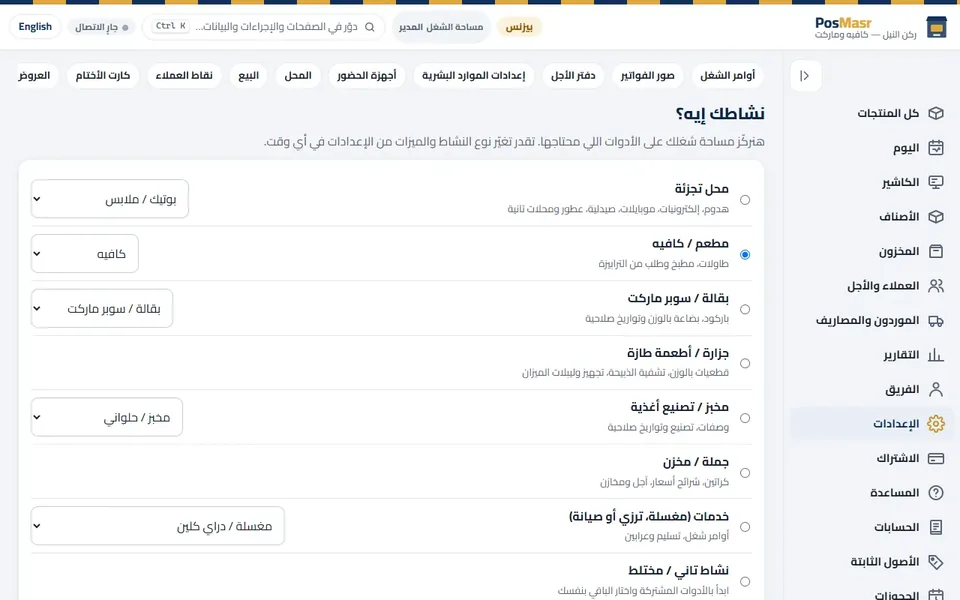Image resolution: width=960 pixels, height=600 pixels.
Task: Click the people icon next to العملاء والأجل
Action: (936, 286)
